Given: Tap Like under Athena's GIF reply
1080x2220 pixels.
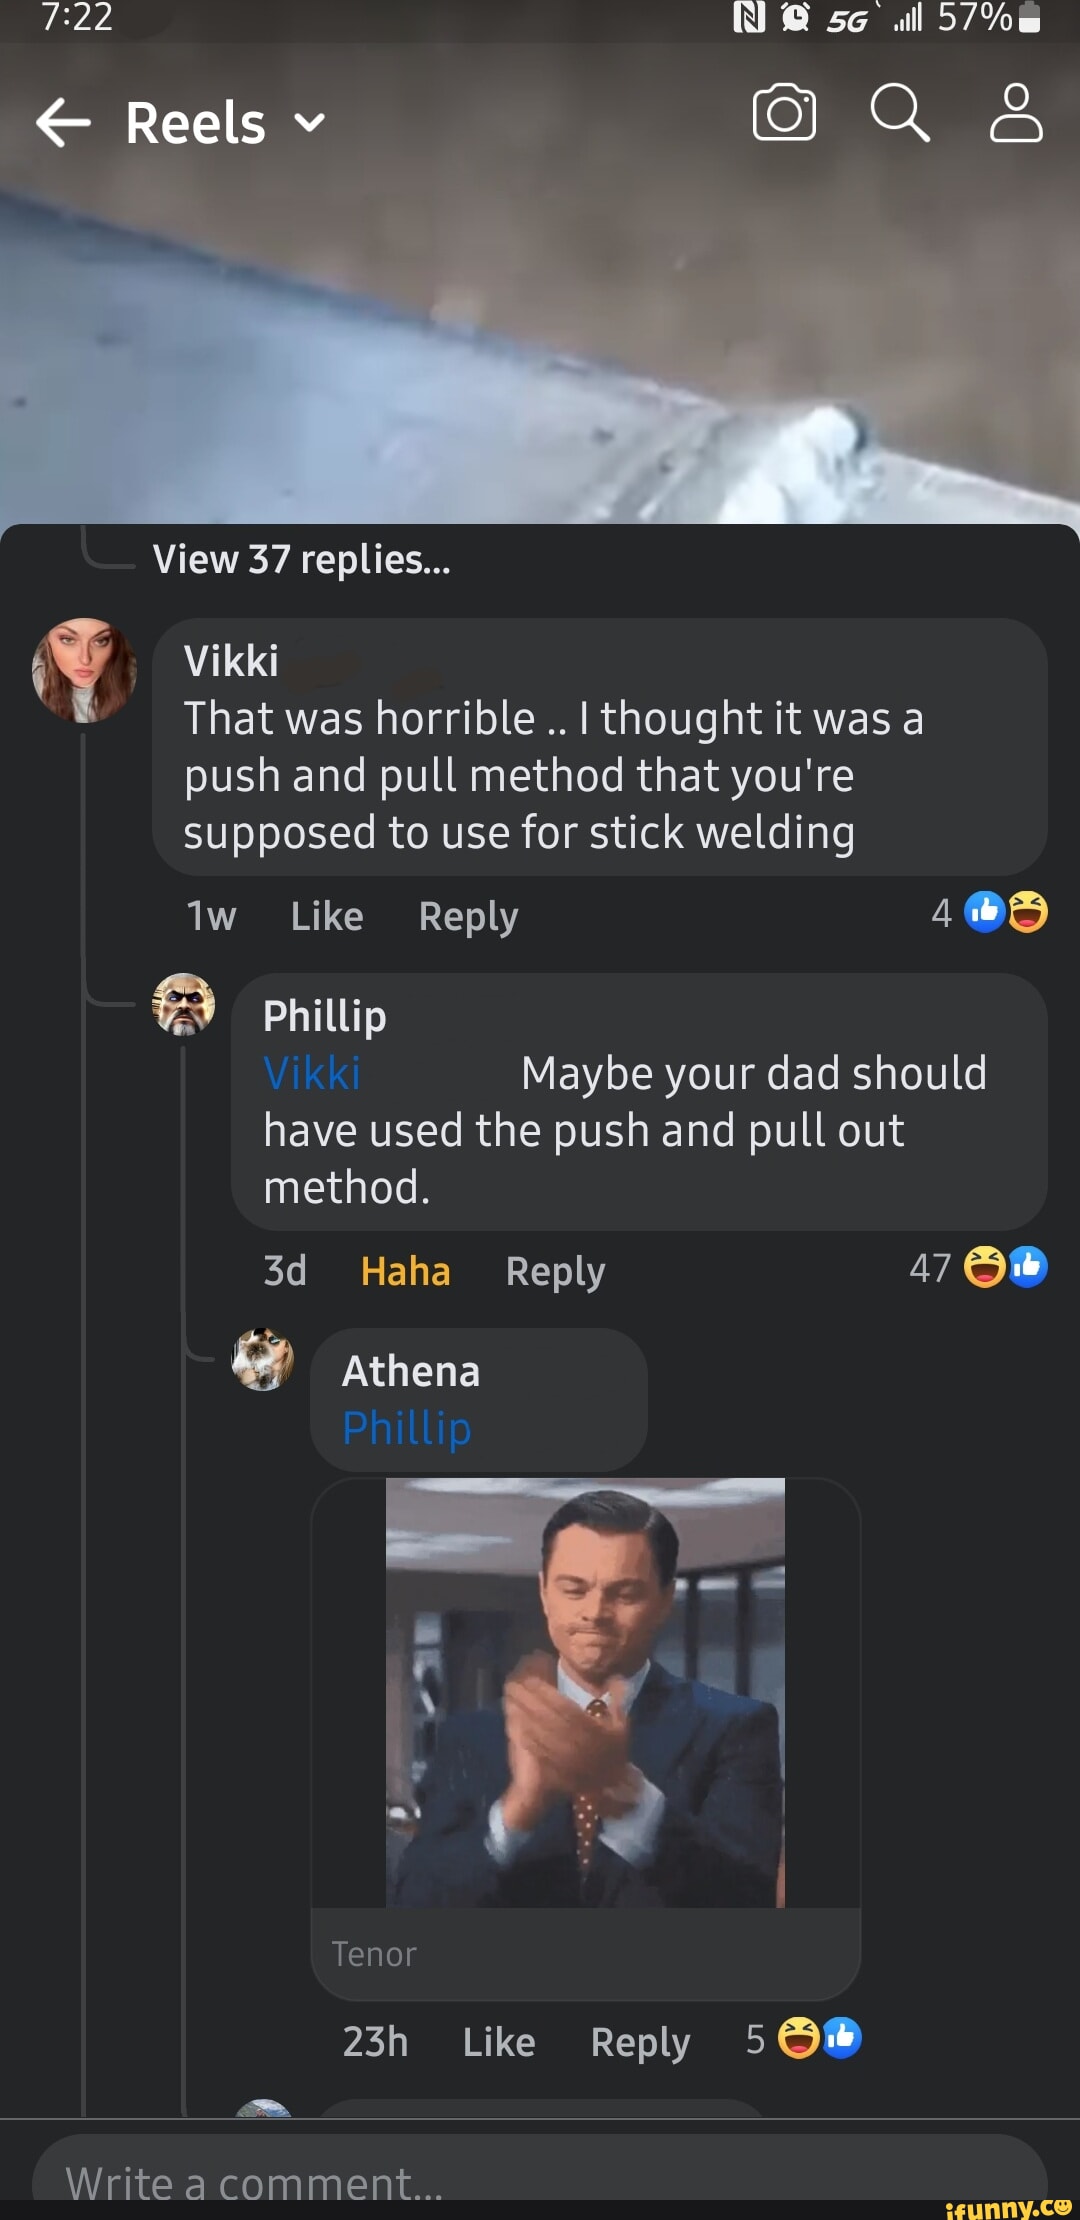Looking at the screenshot, I should pos(499,2042).
